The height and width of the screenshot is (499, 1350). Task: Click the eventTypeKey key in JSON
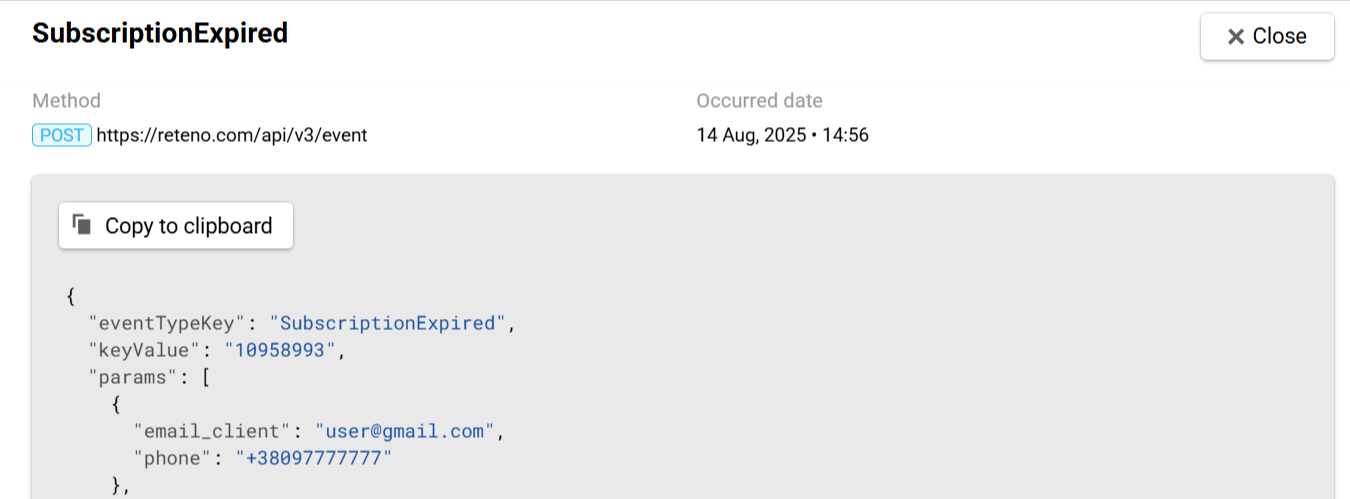166,323
